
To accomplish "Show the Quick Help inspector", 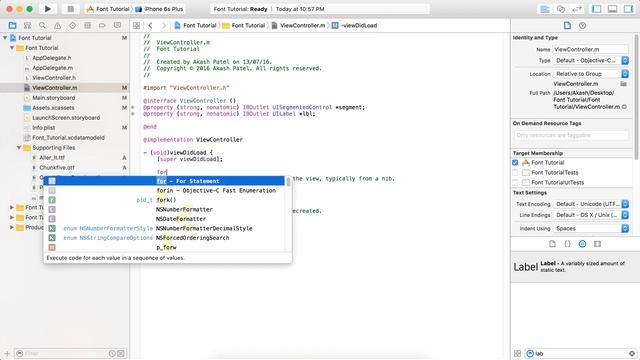I will point(582,25).
